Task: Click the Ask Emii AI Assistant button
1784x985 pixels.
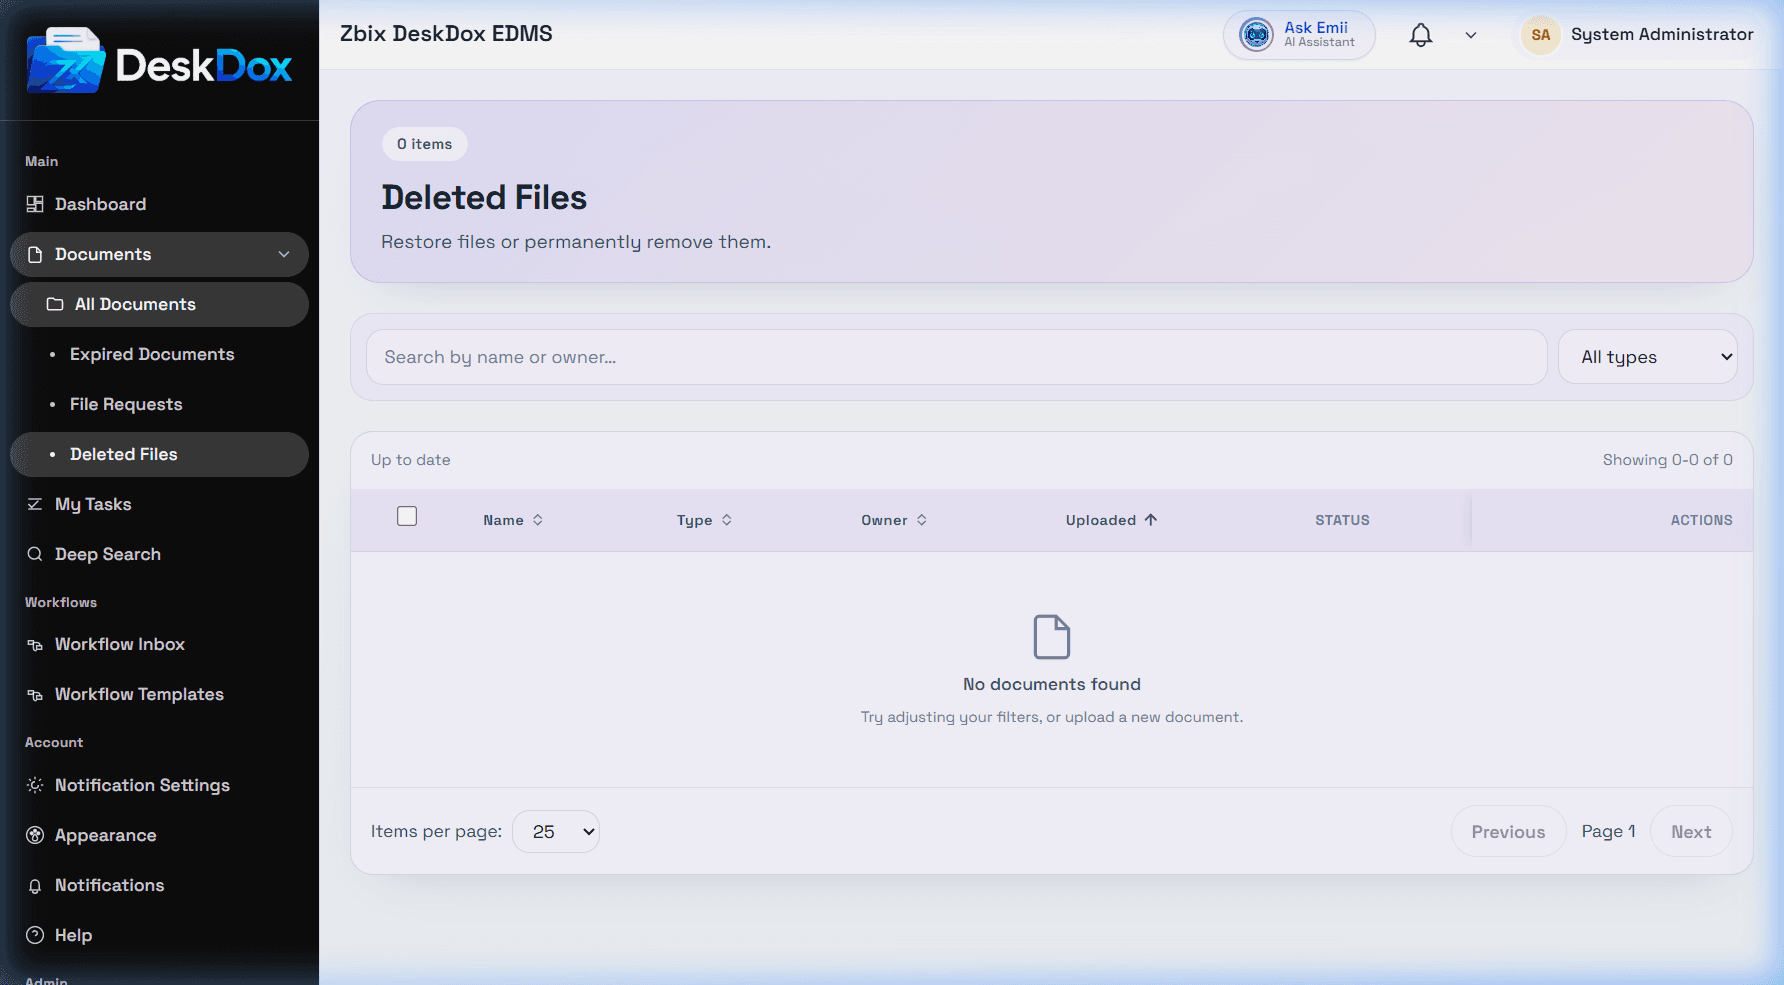Action: tap(1299, 35)
